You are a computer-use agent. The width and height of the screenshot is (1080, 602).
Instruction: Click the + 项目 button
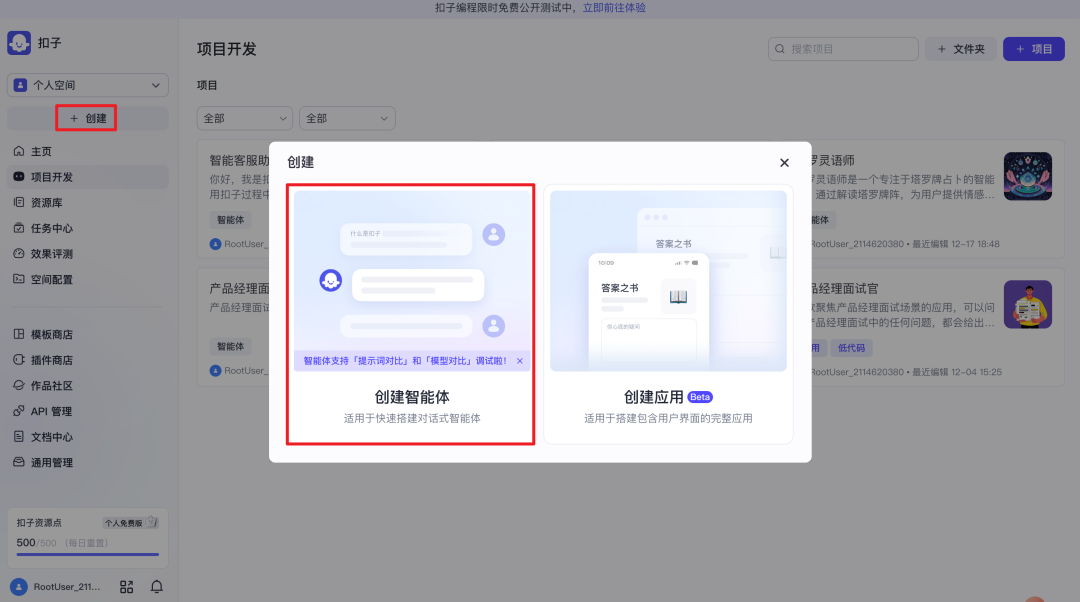(x=1034, y=49)
